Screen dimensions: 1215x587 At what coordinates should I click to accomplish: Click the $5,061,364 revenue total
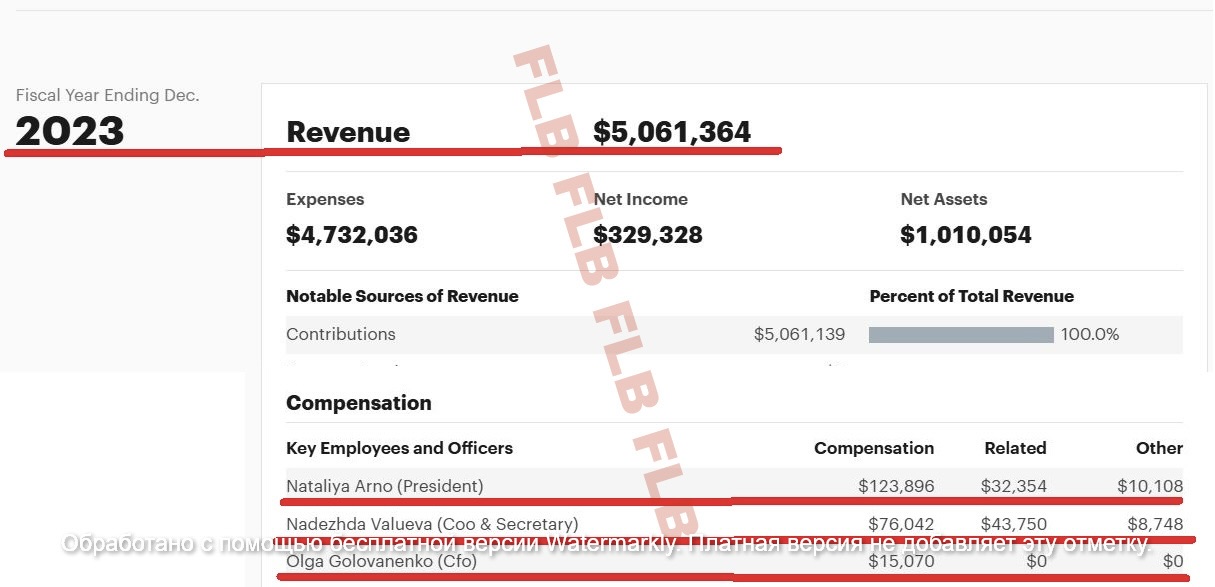(672, 132)
